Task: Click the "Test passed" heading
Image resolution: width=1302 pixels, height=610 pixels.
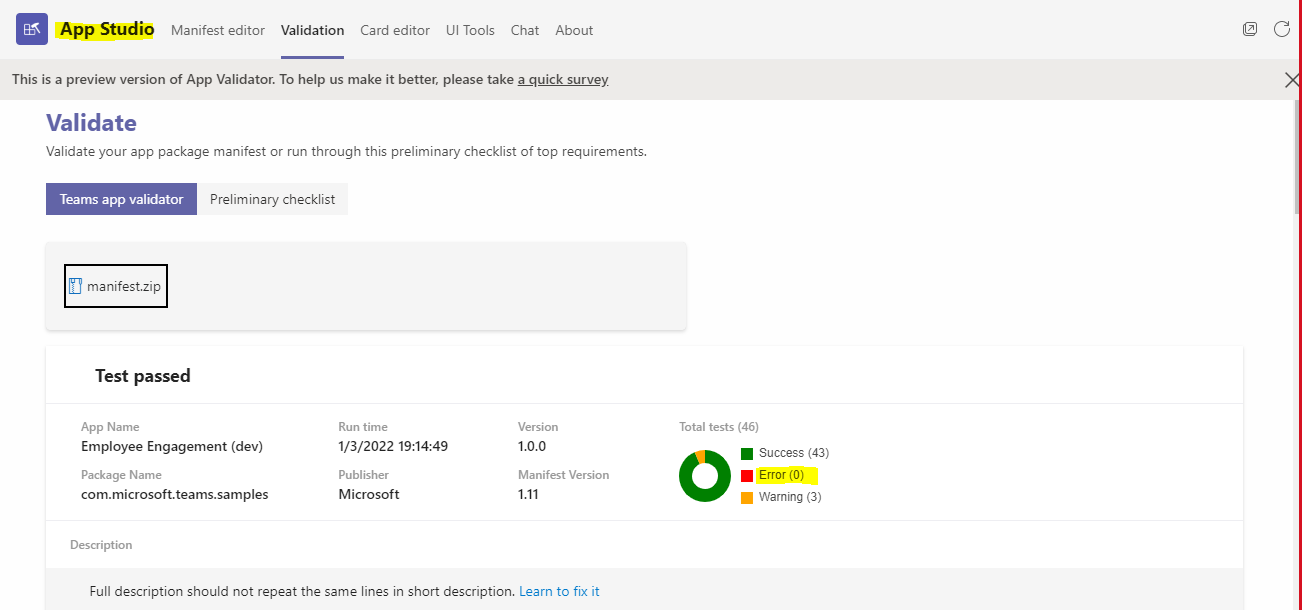Action: 143,376
